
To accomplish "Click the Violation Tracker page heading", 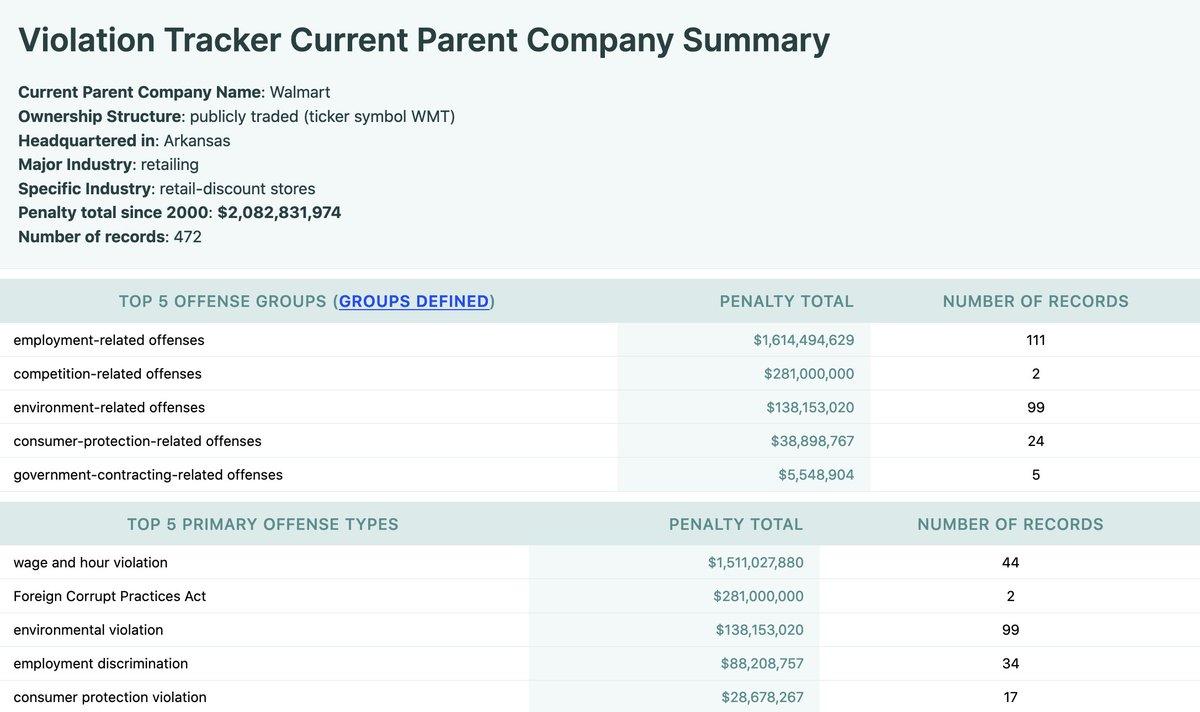I will click(x=424, y=40).
